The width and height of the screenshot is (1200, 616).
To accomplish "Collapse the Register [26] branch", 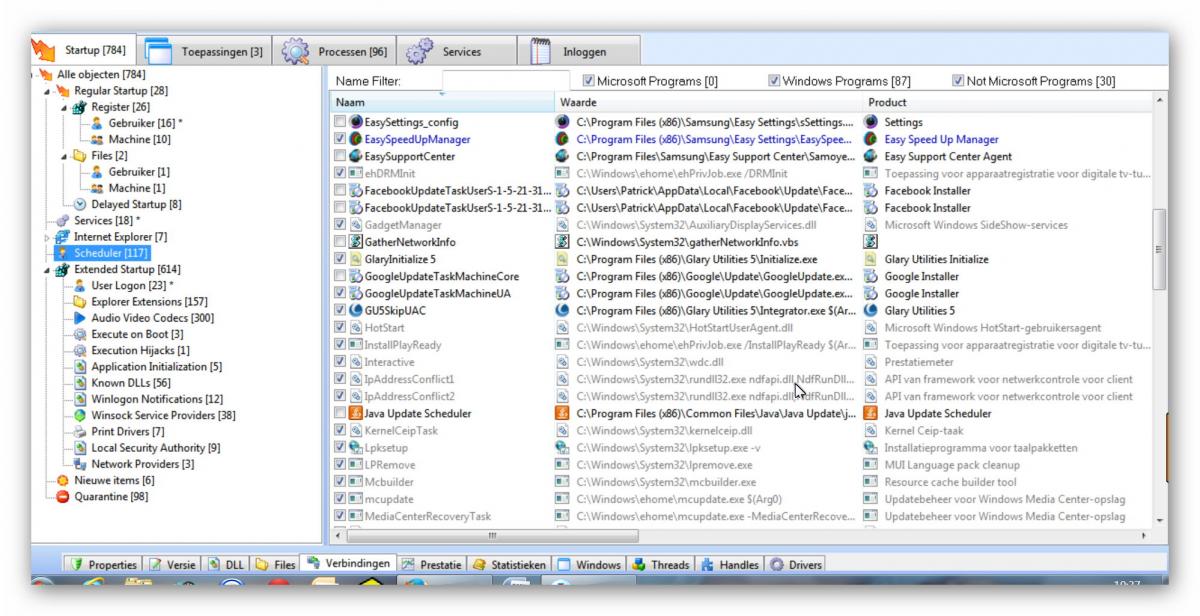I will [x=64, y=107].
